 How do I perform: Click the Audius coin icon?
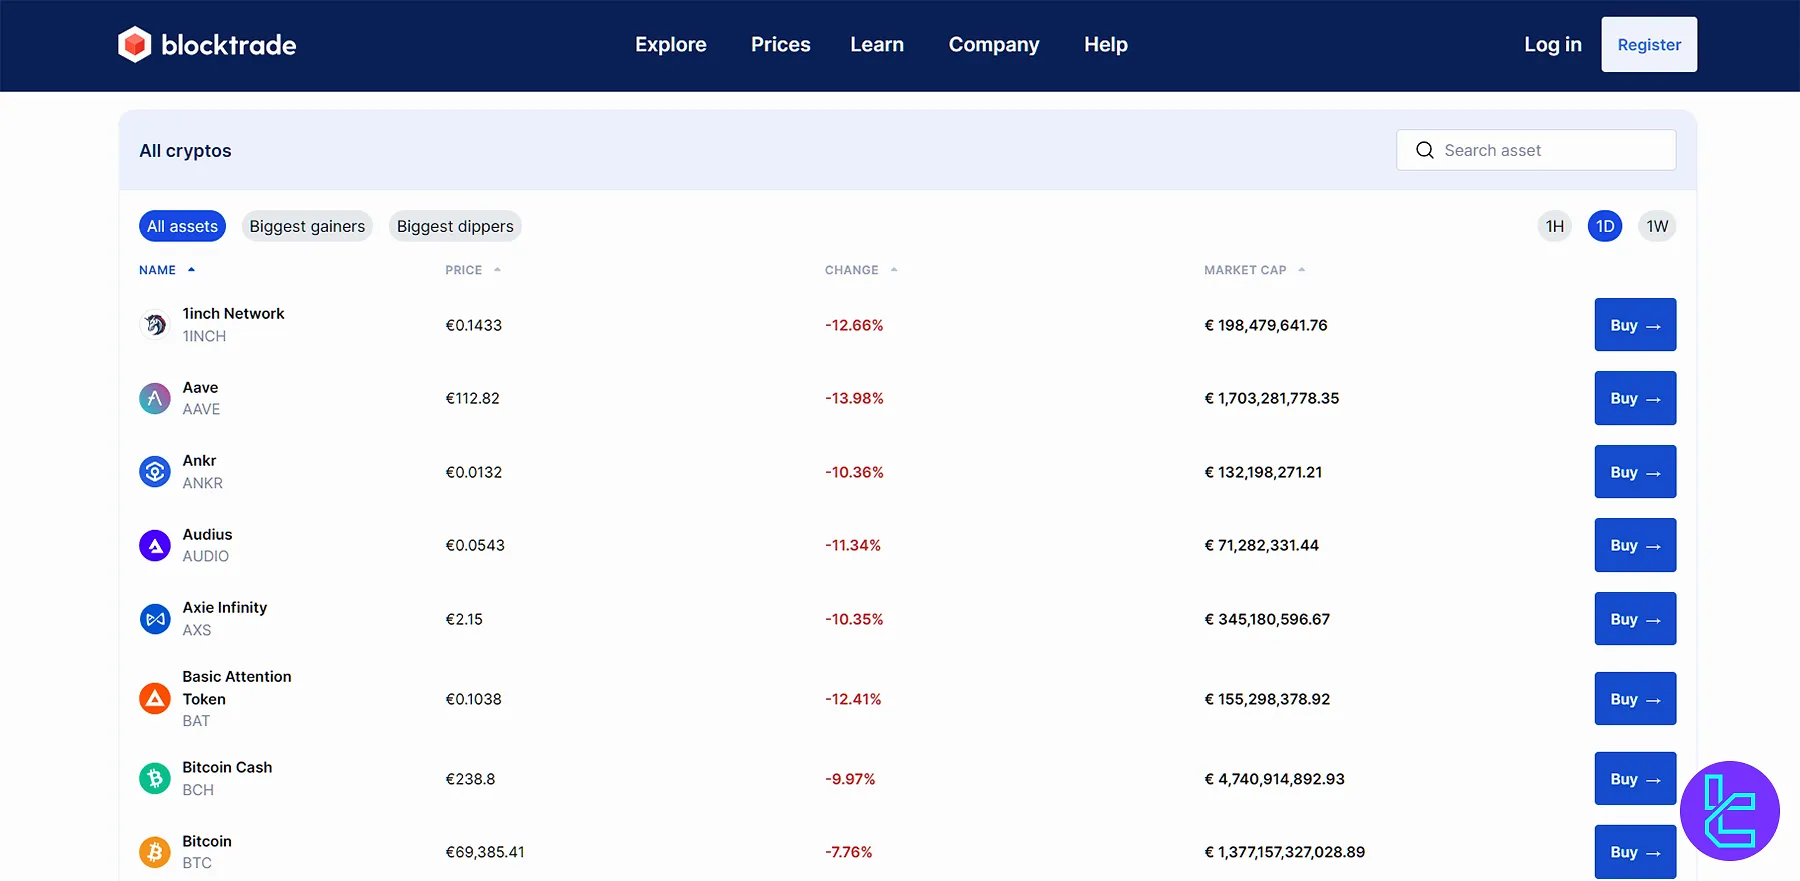point(155,545)
